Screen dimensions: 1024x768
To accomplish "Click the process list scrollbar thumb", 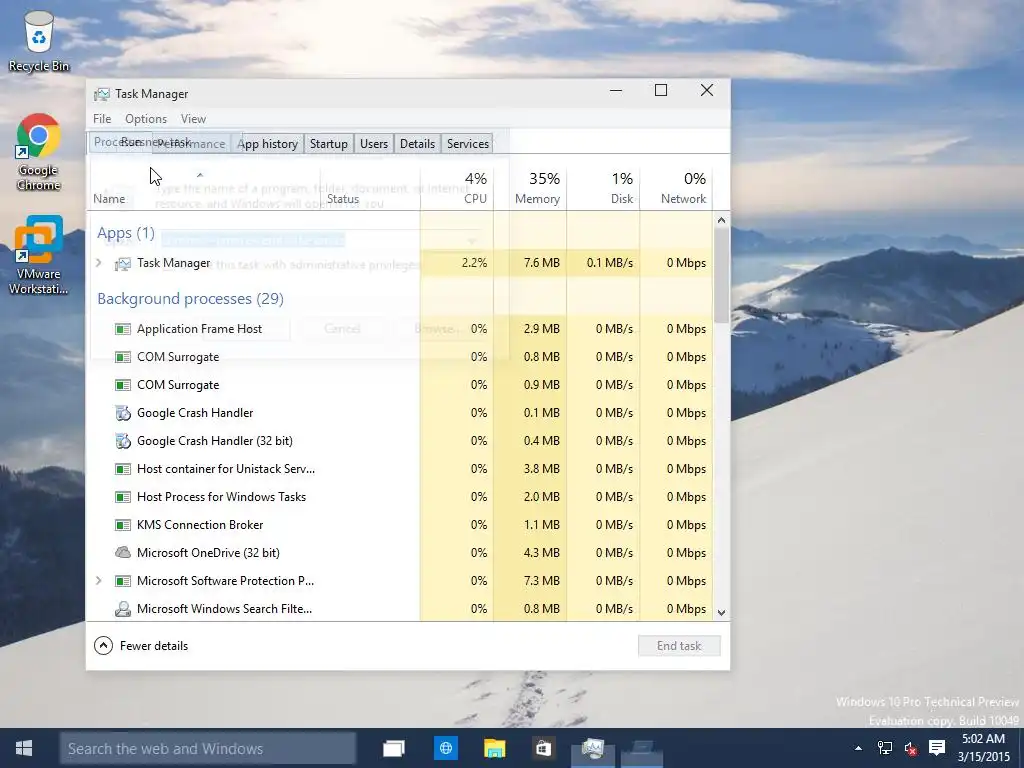I will (721, 276).
